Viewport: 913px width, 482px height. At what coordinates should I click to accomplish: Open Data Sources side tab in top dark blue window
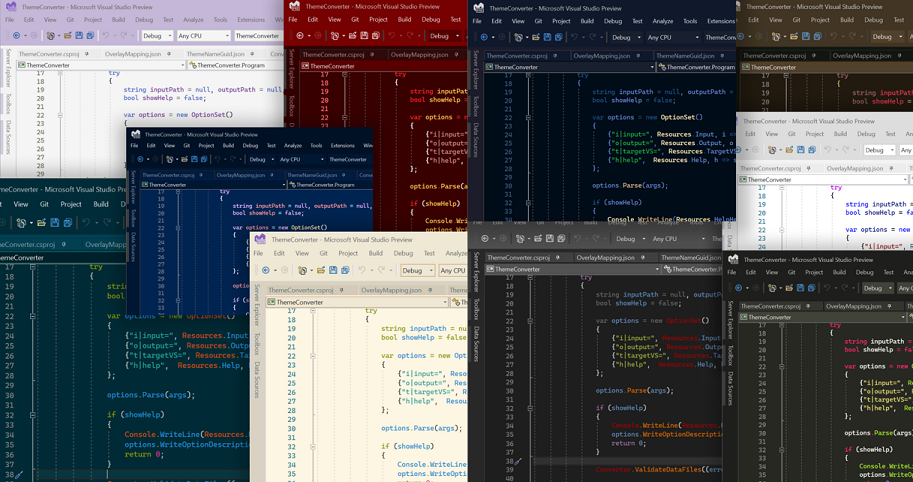coord(476,140)
